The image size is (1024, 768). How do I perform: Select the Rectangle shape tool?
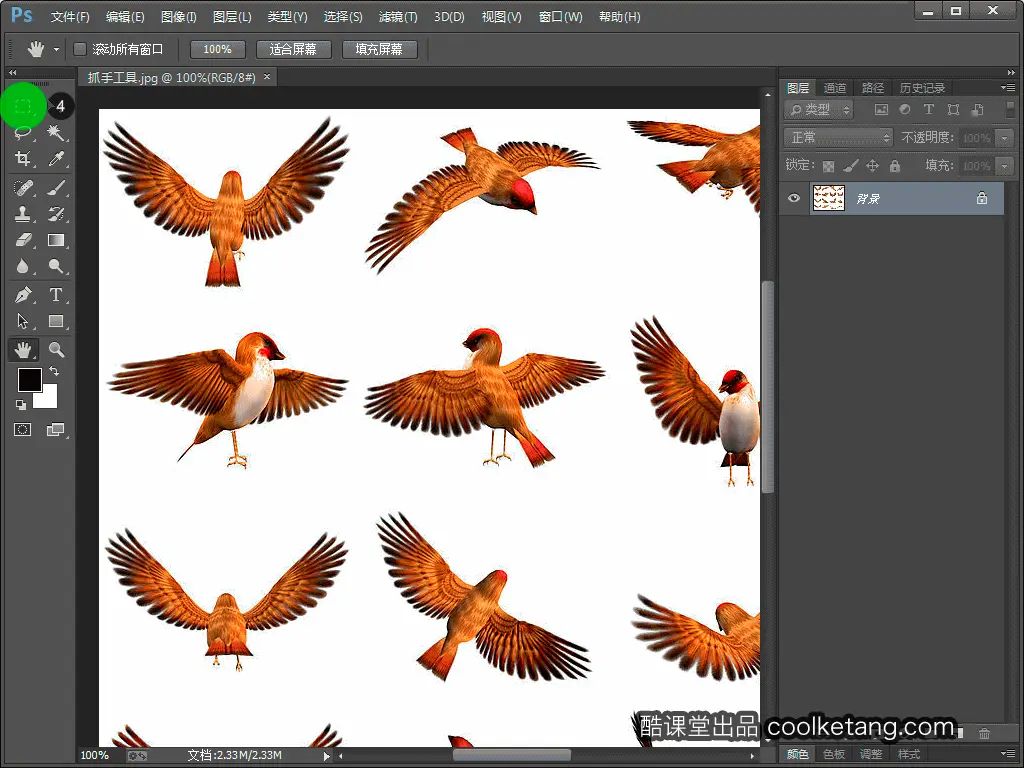56,321
